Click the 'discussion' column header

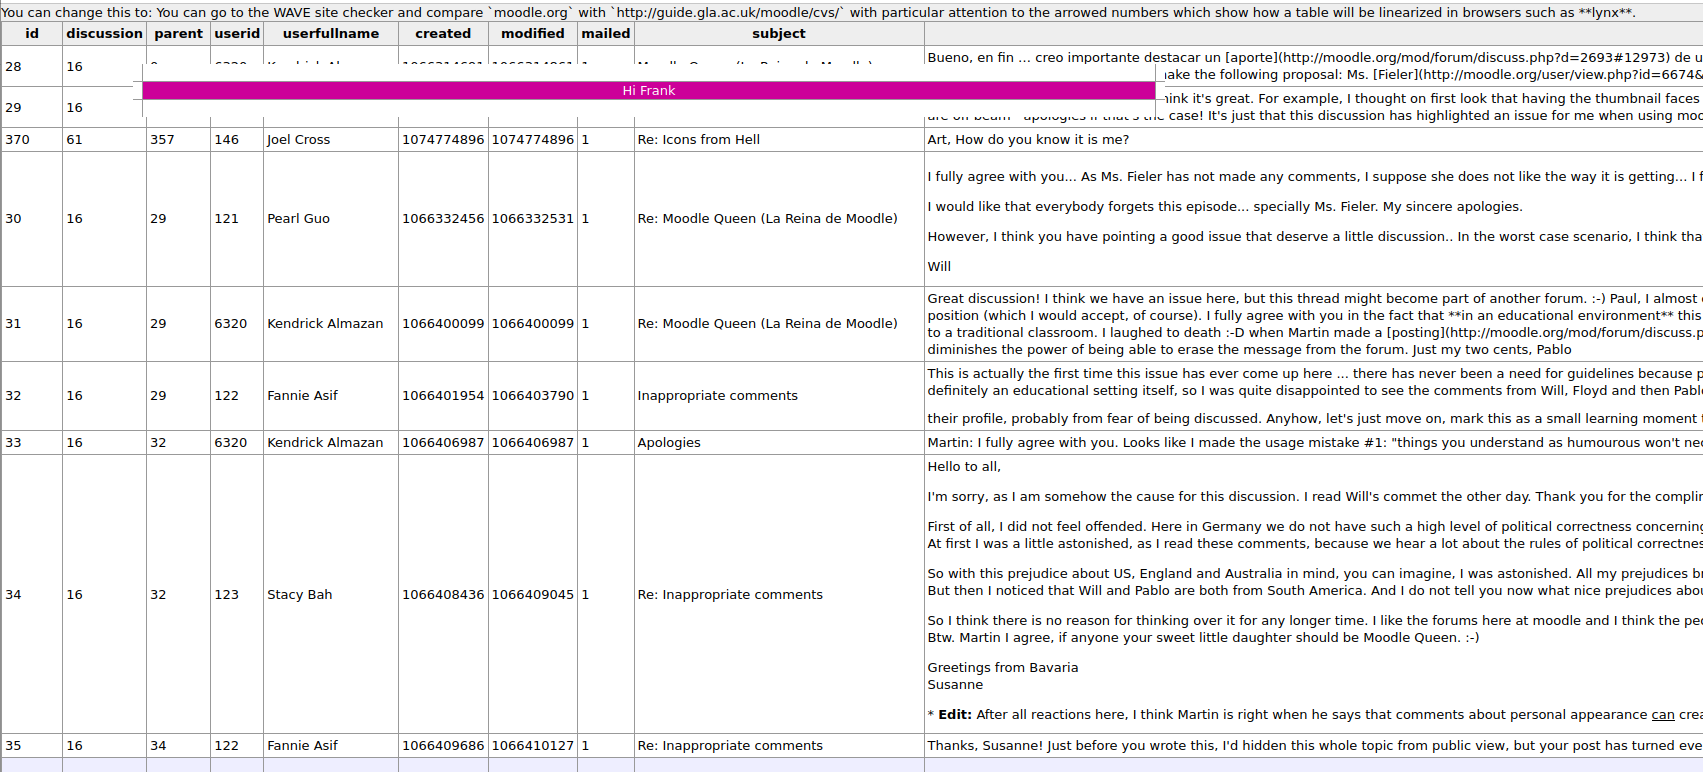(x=104, y=33)
